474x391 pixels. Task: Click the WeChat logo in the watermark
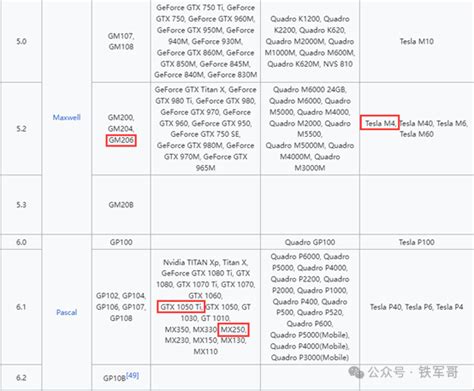356,372
